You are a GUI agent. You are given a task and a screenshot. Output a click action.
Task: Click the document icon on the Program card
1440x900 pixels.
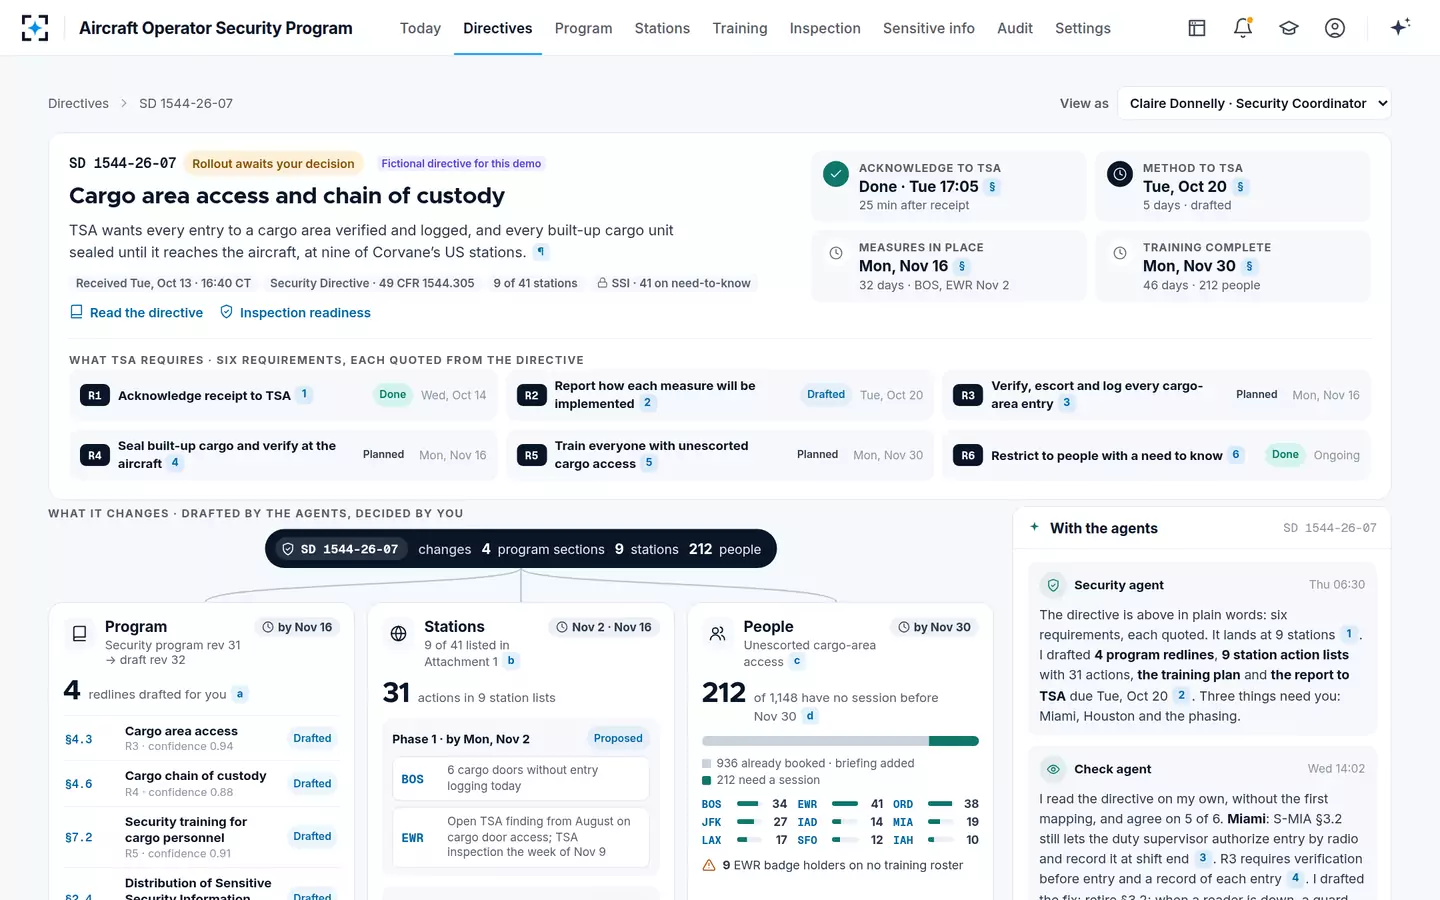[x=79, y=633]
